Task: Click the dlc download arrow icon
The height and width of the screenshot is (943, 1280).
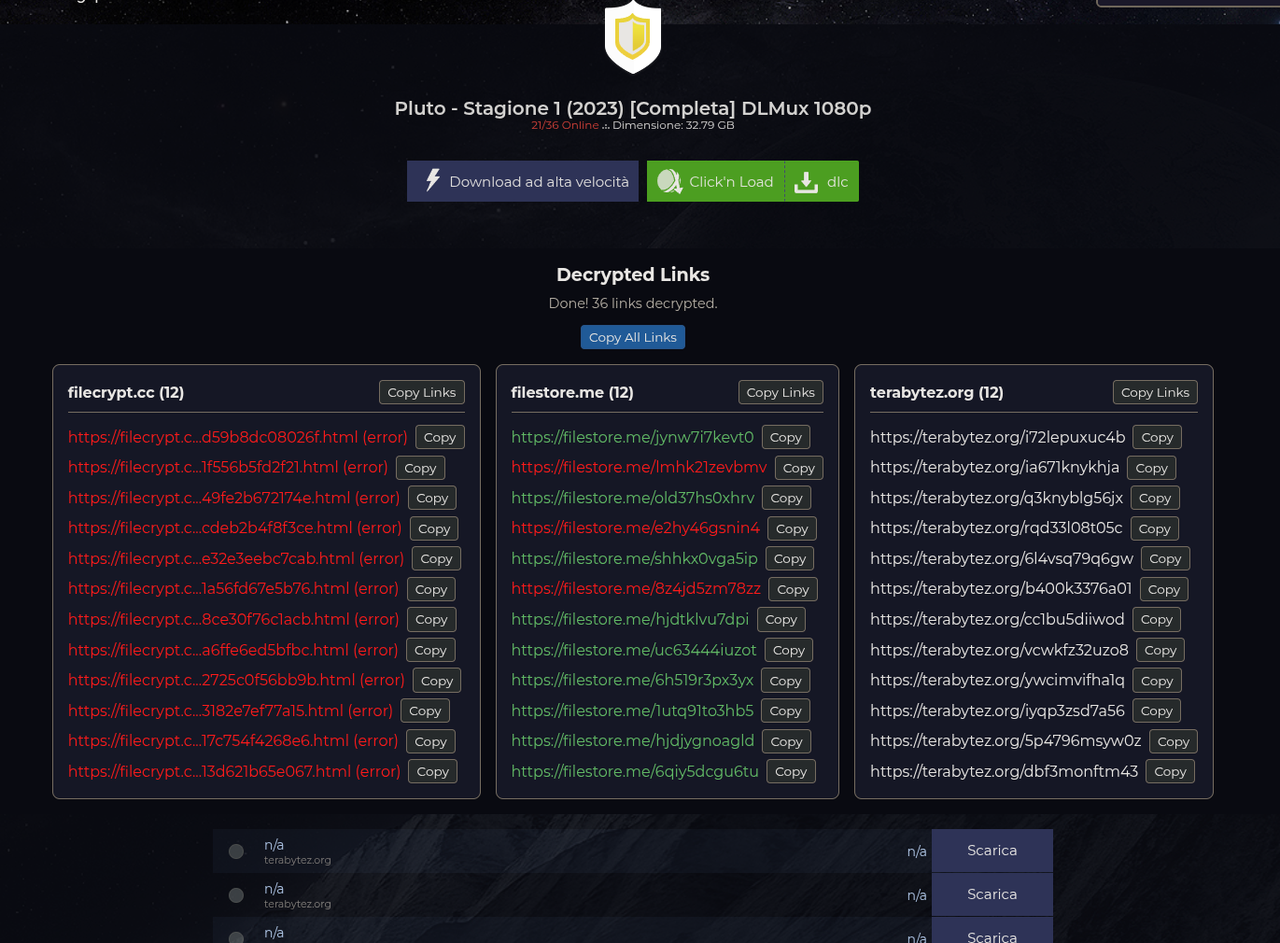Action: [806, 181]
